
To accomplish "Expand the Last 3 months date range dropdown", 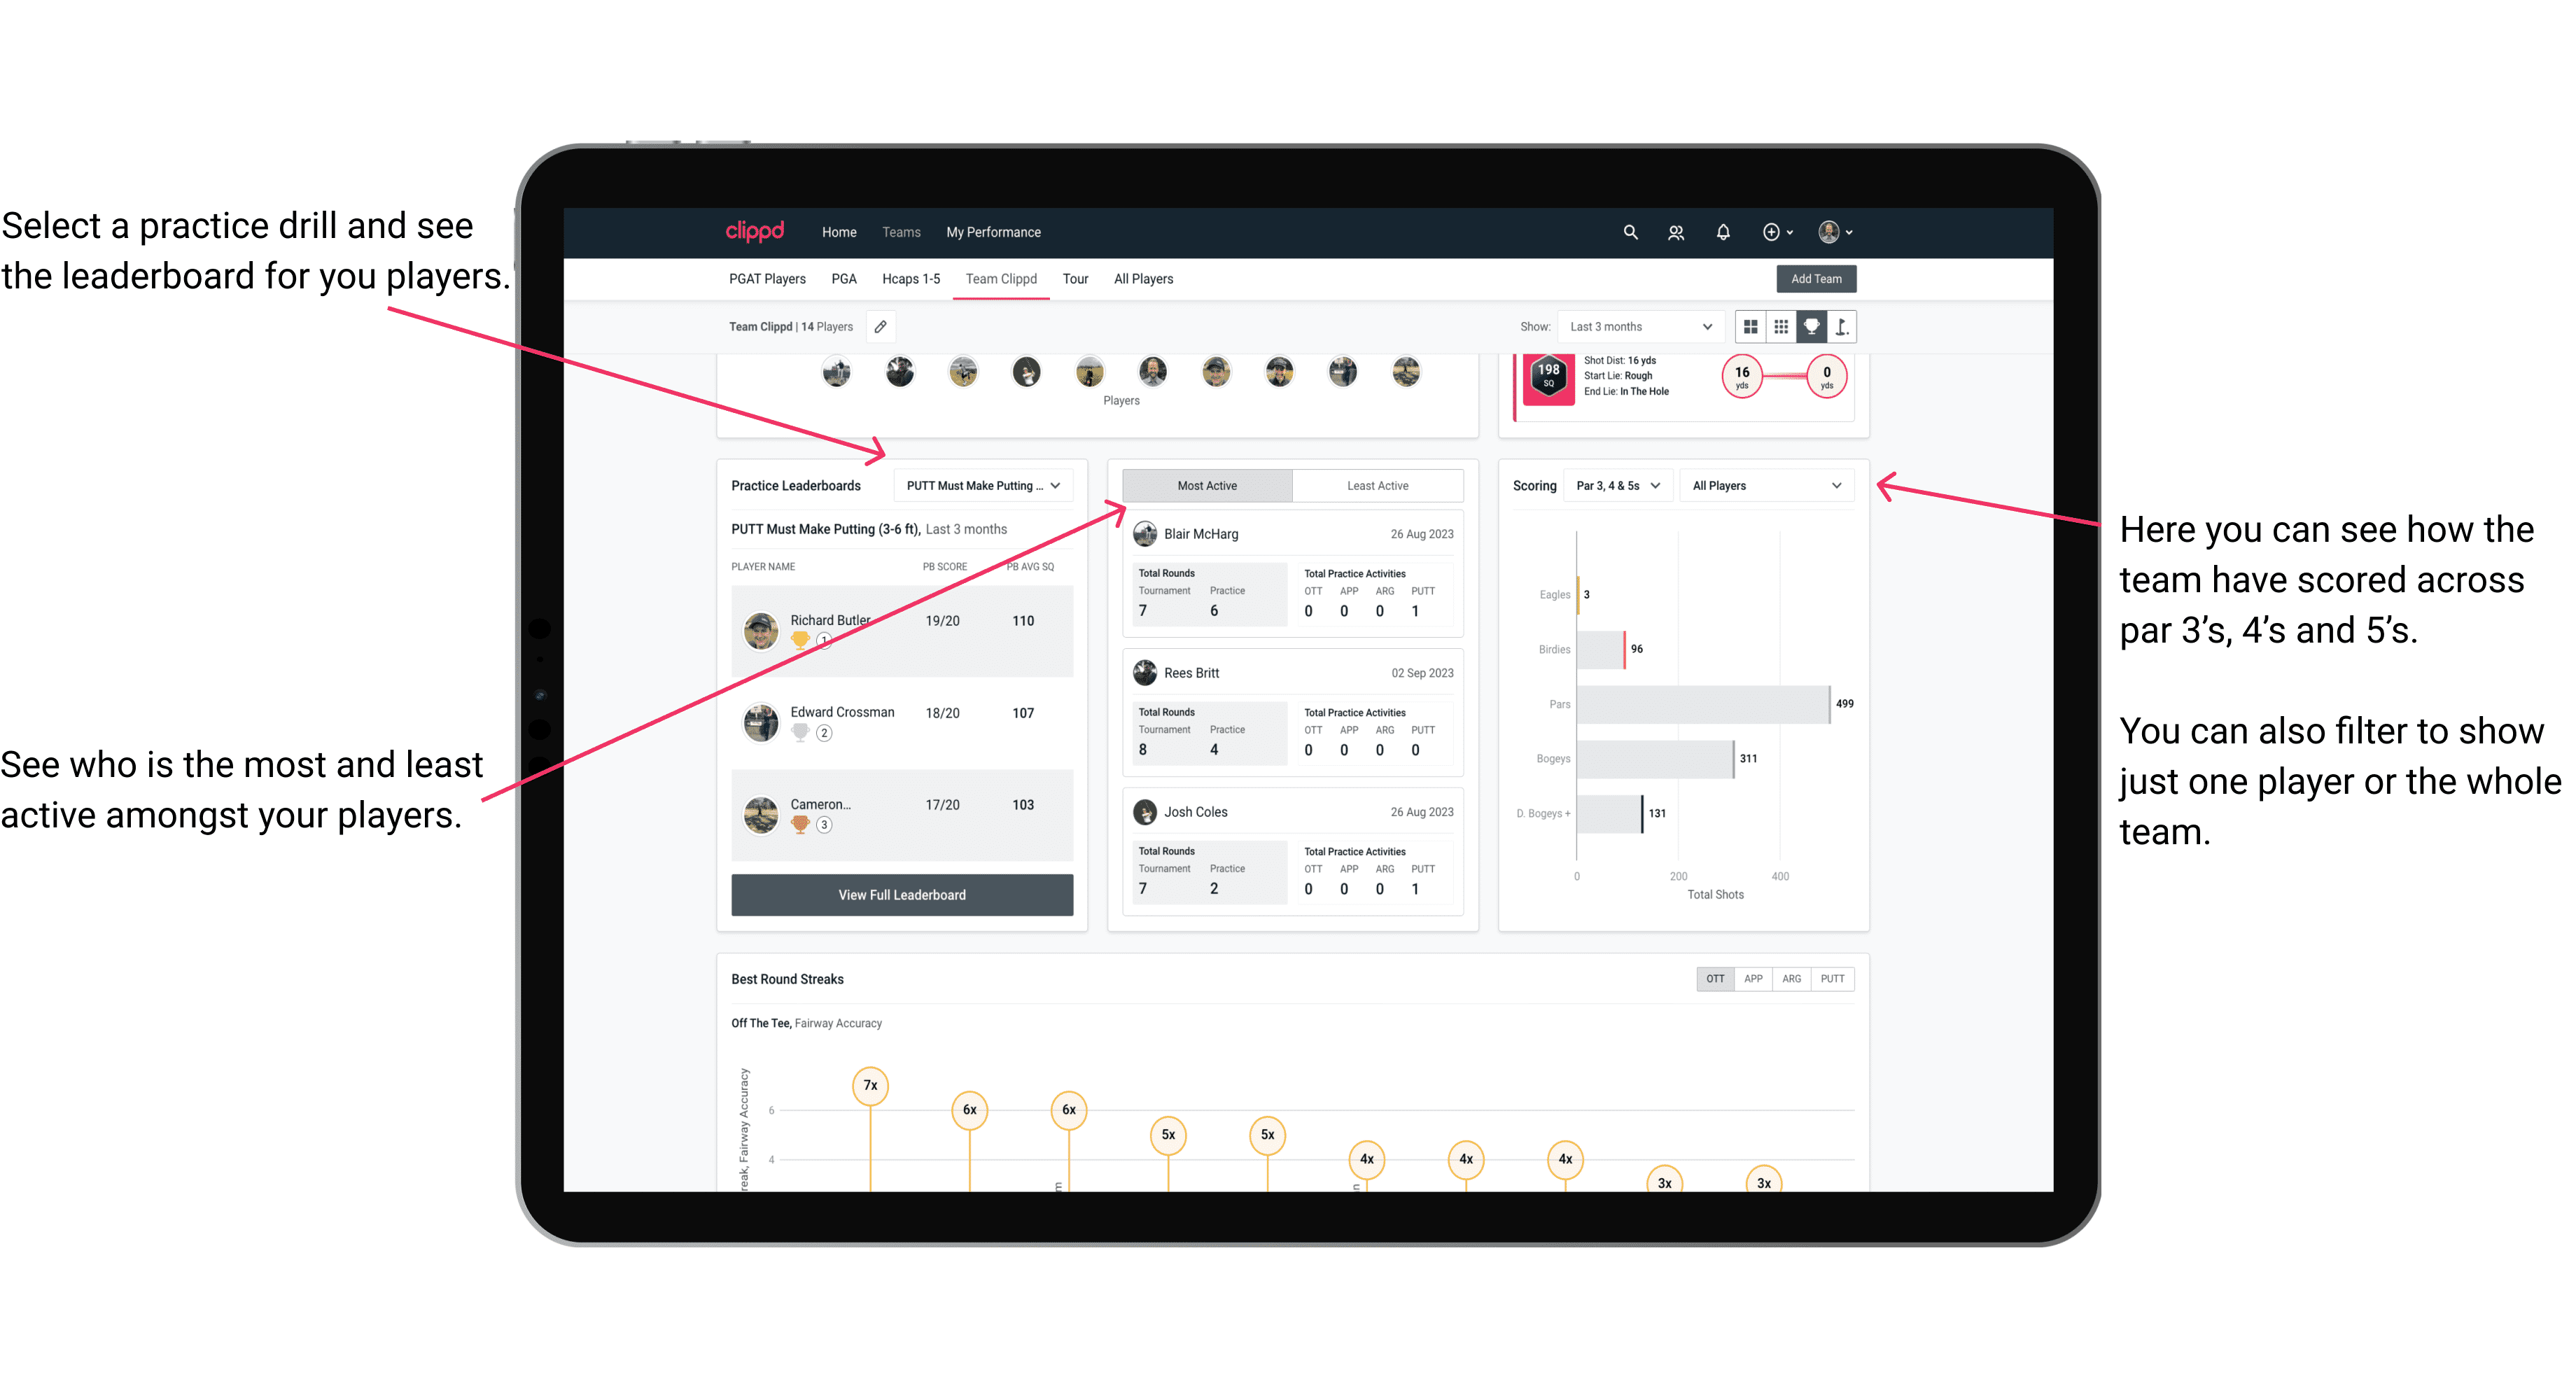I will pyautogui.click(x=1638, y=328).
